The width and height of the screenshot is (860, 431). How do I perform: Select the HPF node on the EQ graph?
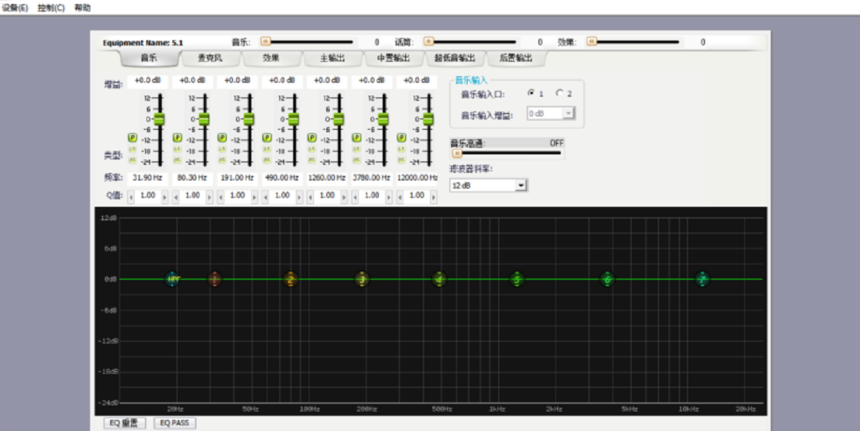tap(173, 279)
